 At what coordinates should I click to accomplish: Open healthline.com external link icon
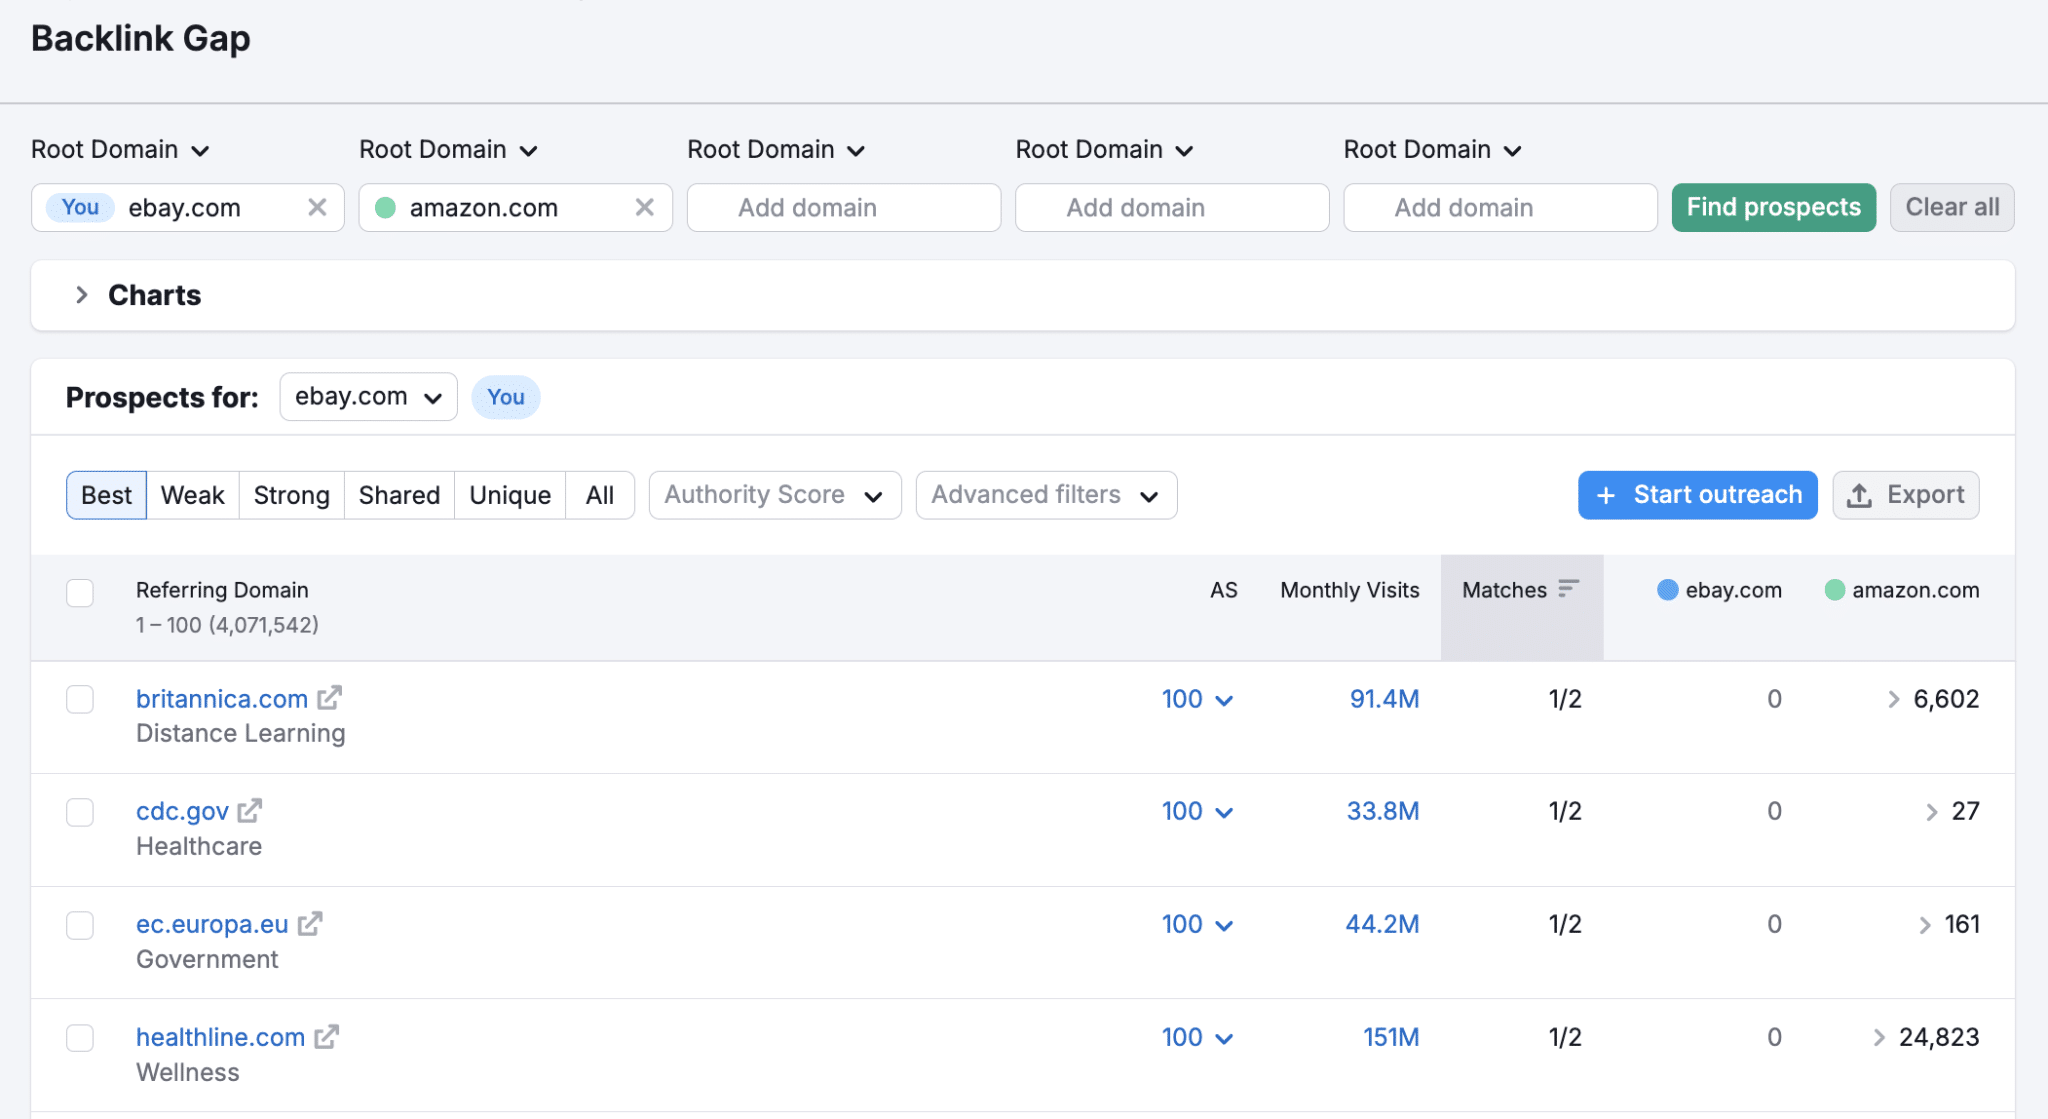[x=327, y=1036]
